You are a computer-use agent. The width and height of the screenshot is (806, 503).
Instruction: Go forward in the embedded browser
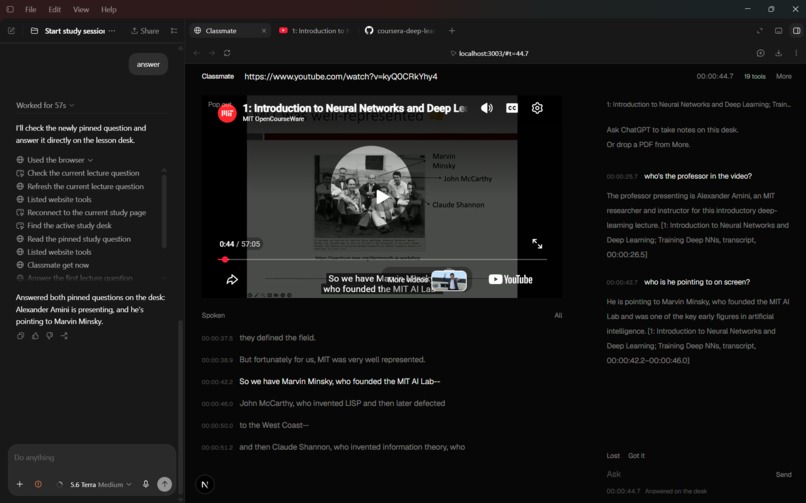(x=212, y=53)
